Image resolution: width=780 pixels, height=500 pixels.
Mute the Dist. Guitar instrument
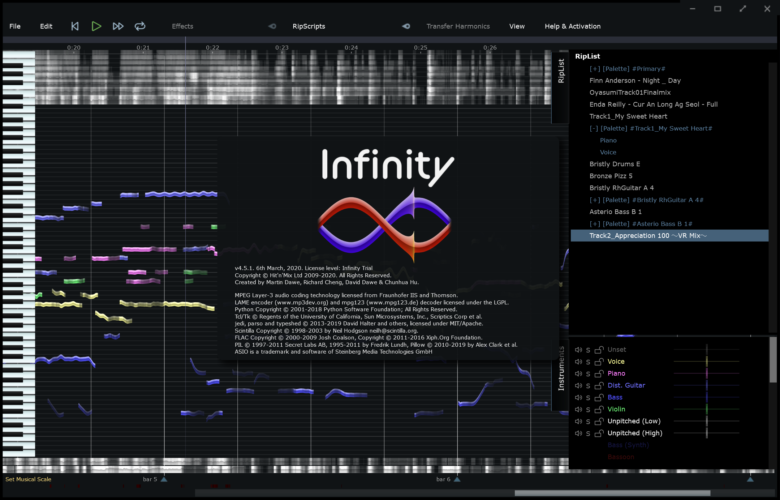(x=579, y=386)
